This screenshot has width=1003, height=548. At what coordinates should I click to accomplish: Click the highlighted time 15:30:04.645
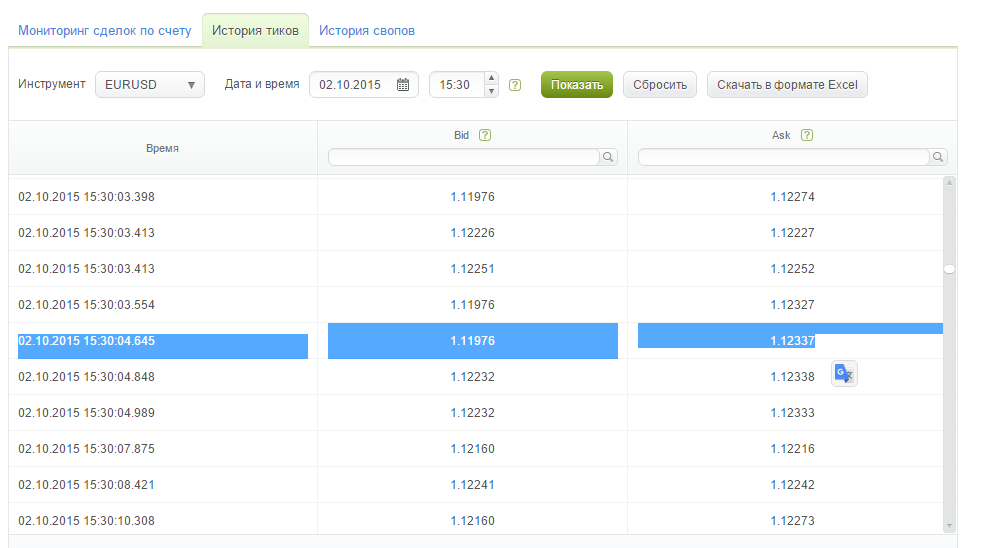[x=86, y=341]
